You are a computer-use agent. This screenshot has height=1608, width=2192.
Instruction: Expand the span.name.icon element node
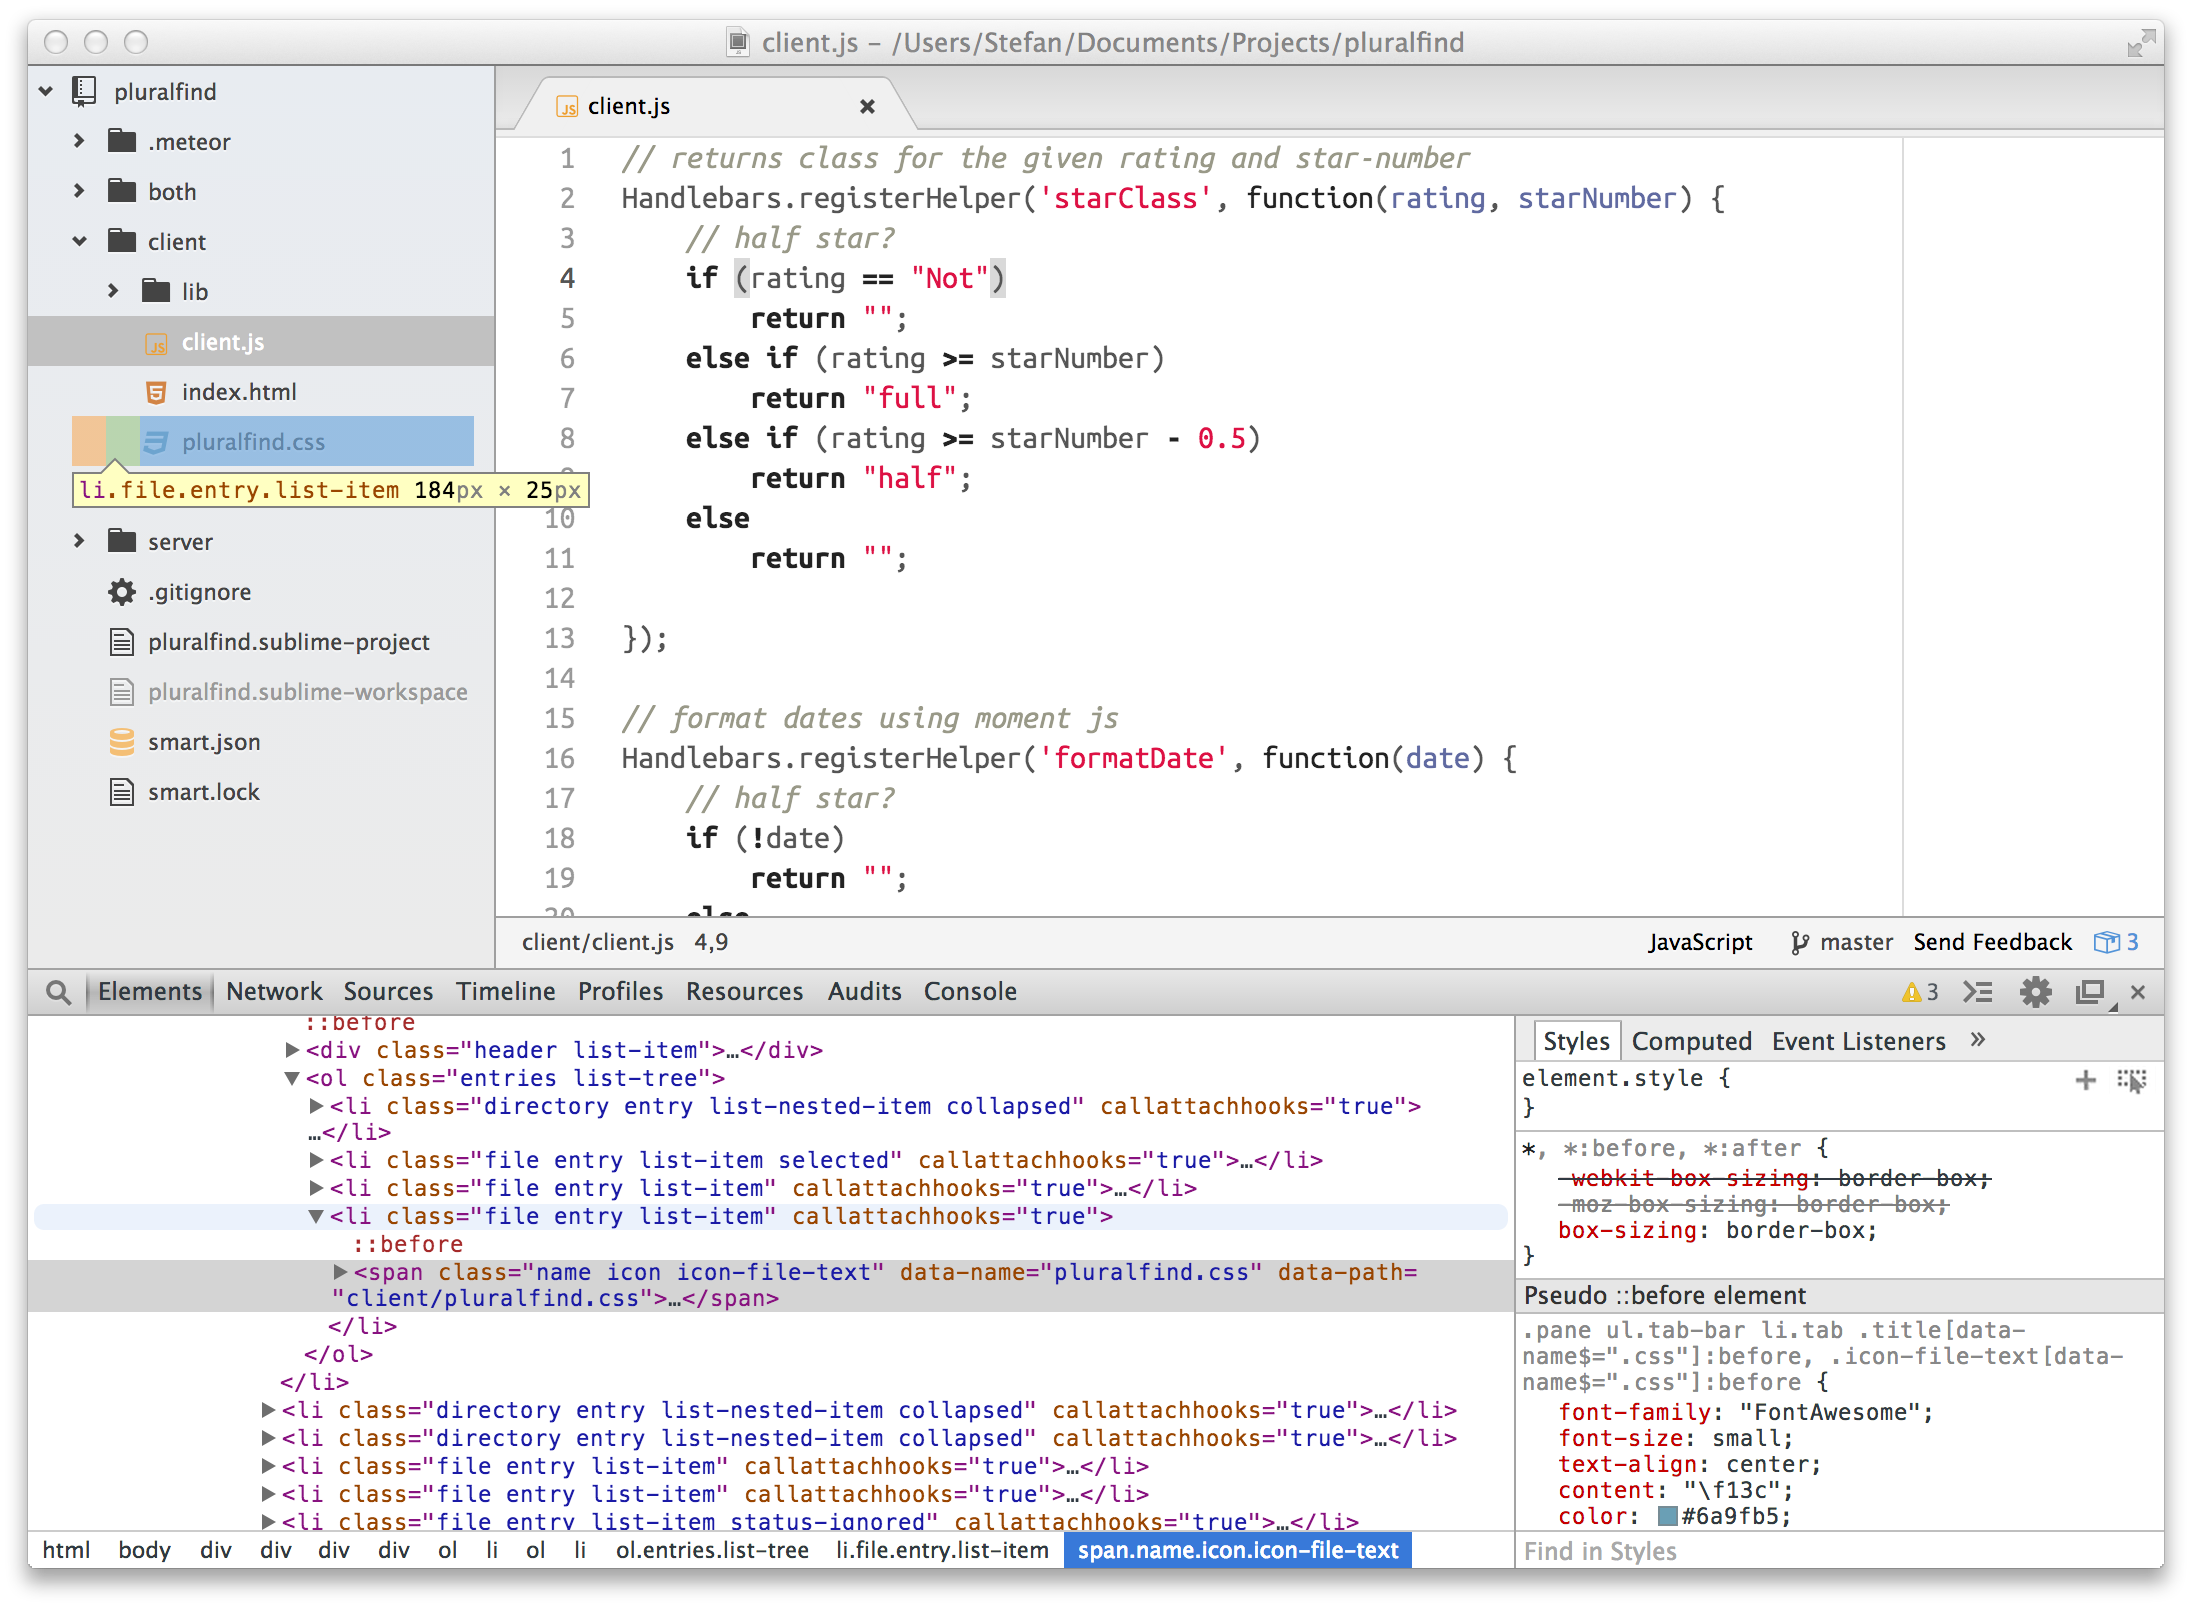coord(340,1272)
